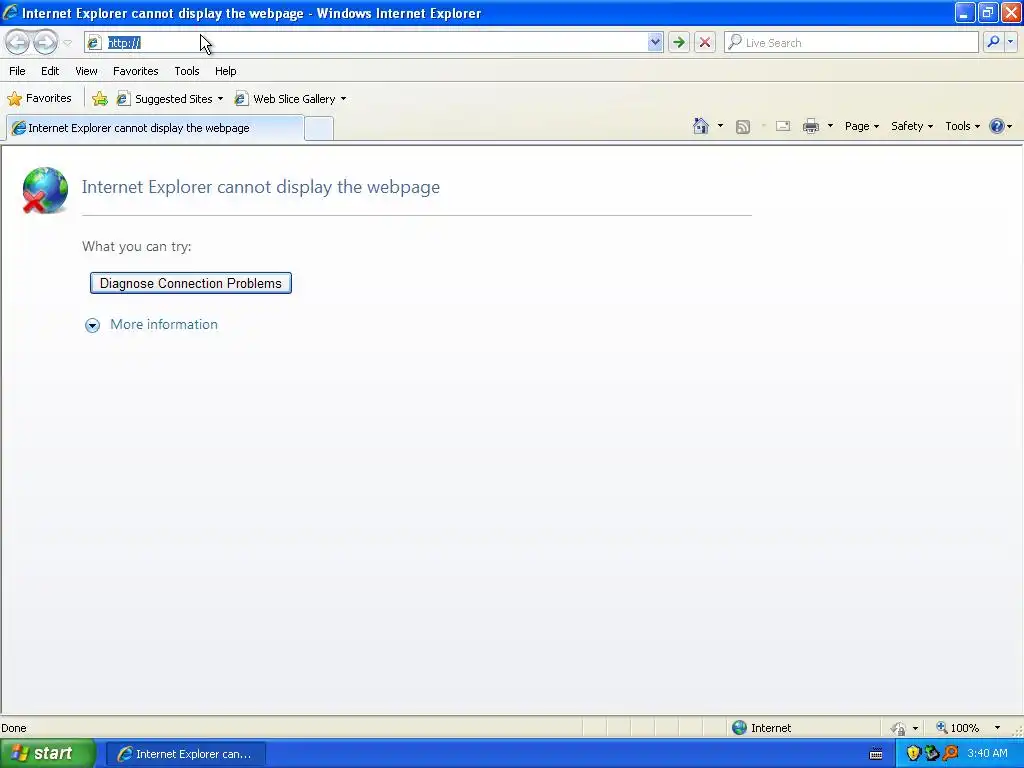Open the File menu
The width and height of the screenshot is (1024, 768).
click(x=18, y=71)
